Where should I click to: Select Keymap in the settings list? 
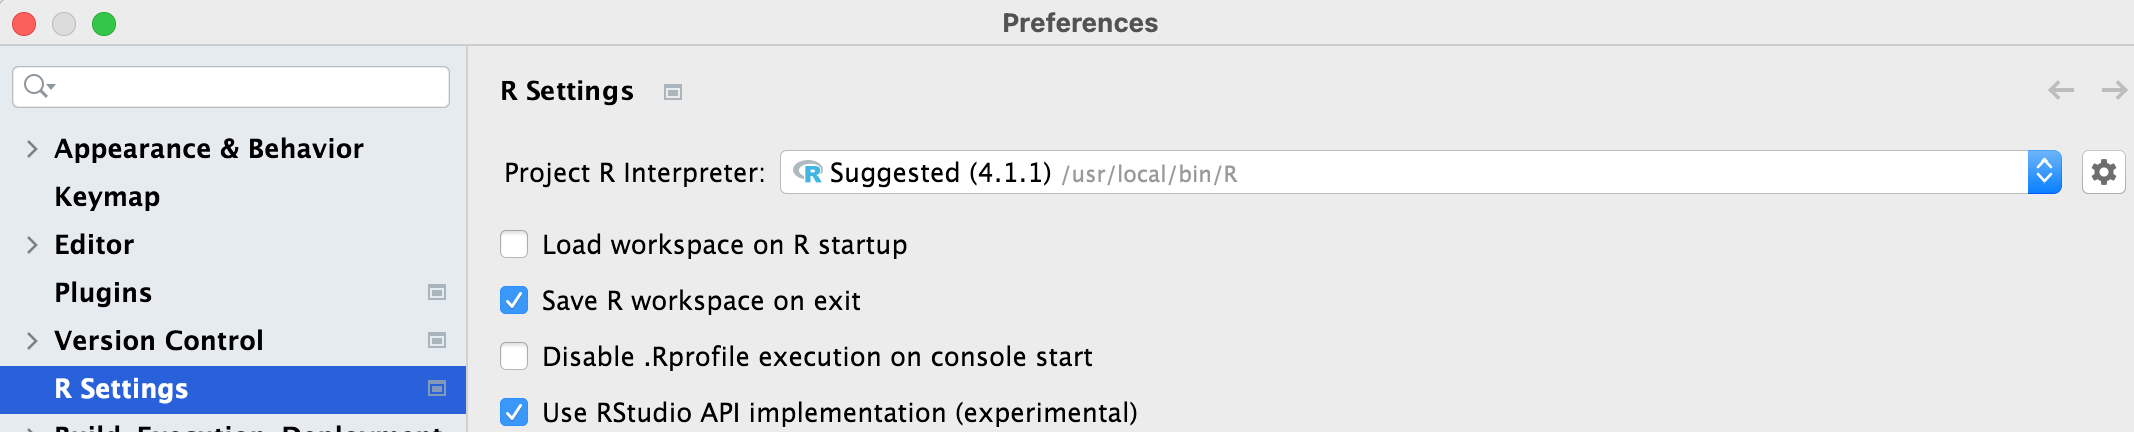coord(107,197)
